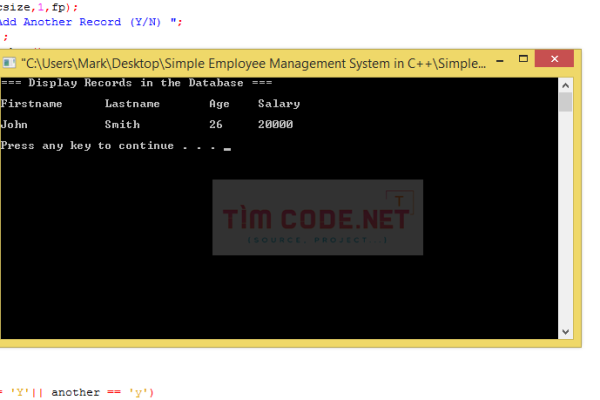The image size is (600, 400).
Task: Minimize the console window
Action: [500, 60]
